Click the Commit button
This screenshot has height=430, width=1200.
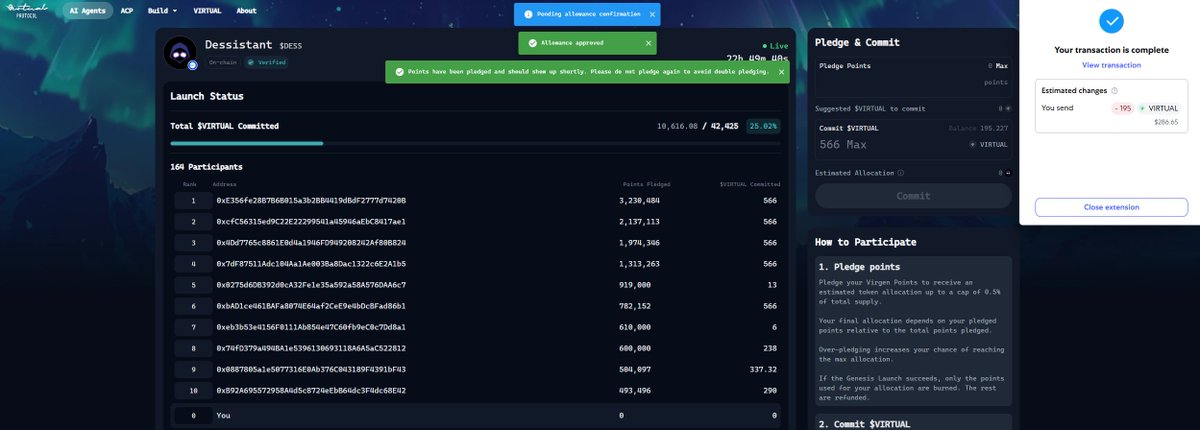tap(913, 196)
